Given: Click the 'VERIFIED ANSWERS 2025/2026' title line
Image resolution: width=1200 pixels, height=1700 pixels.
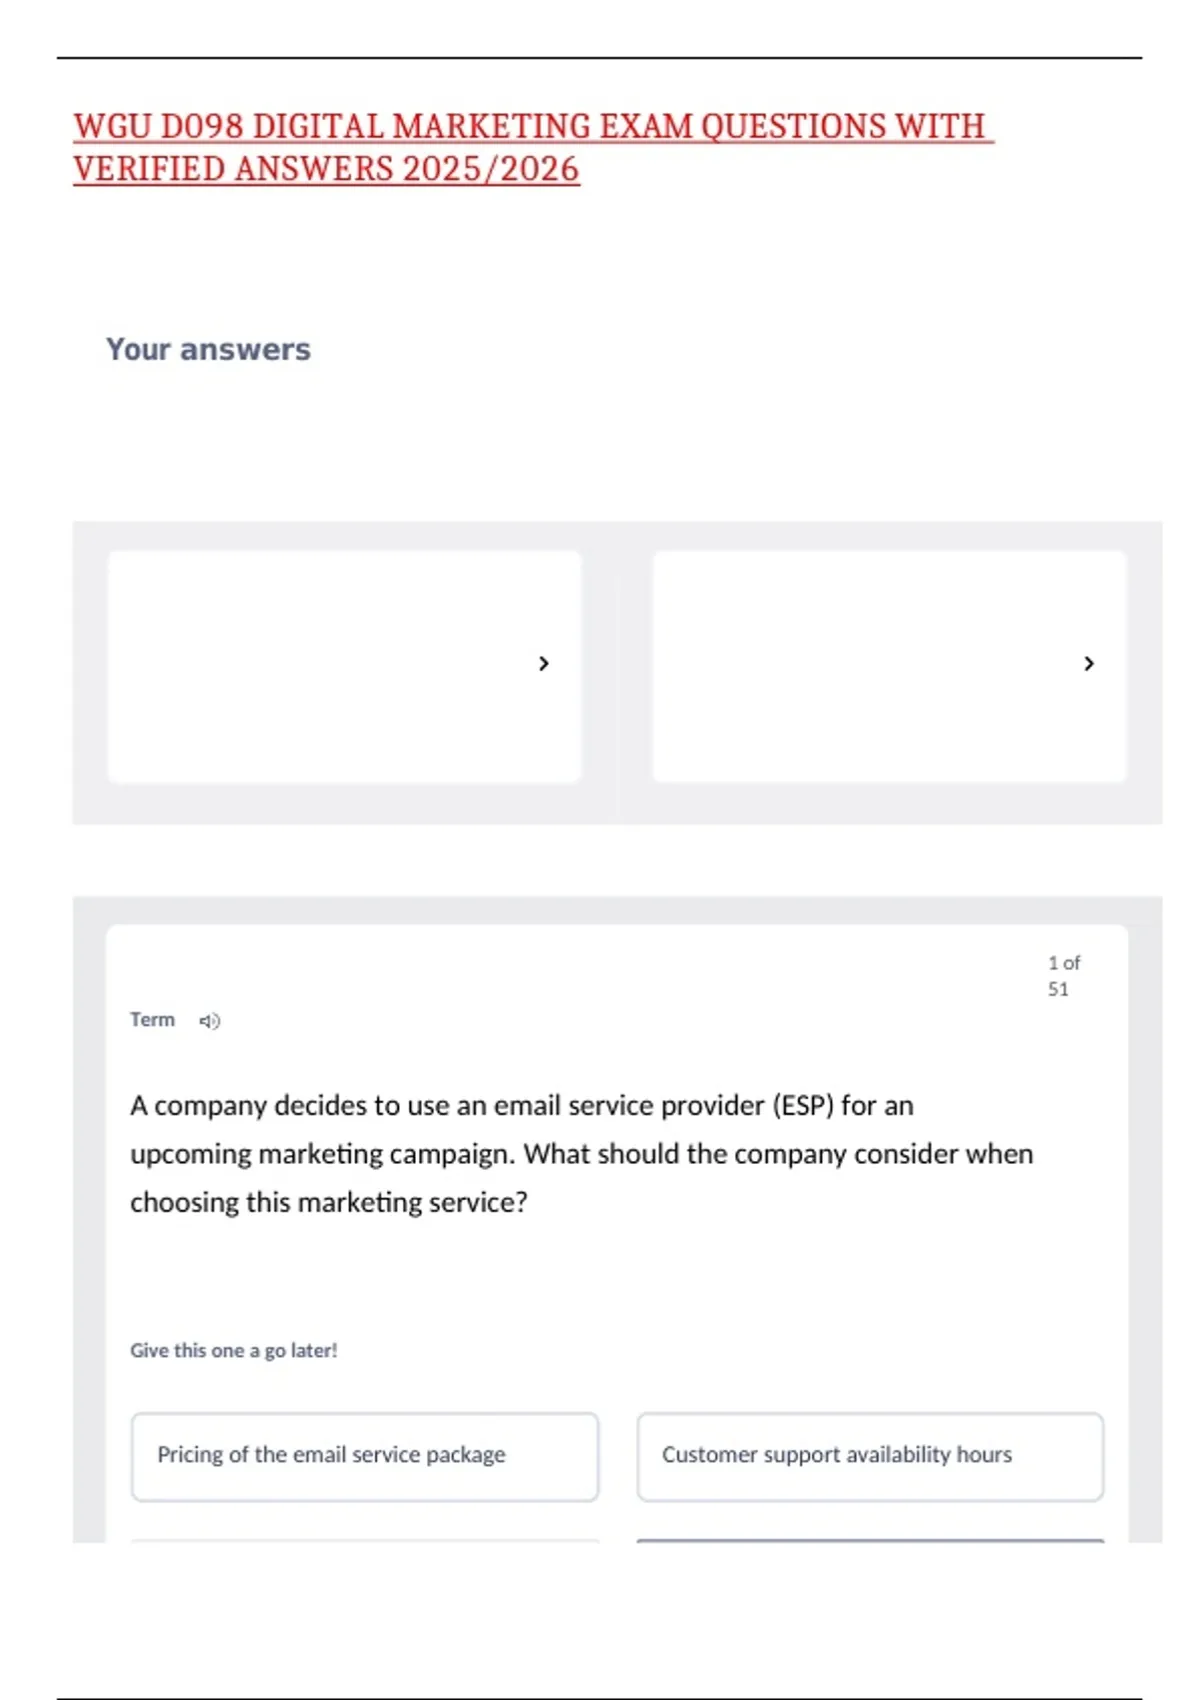Looking at the screenshot, I should (x=326, y=169).
